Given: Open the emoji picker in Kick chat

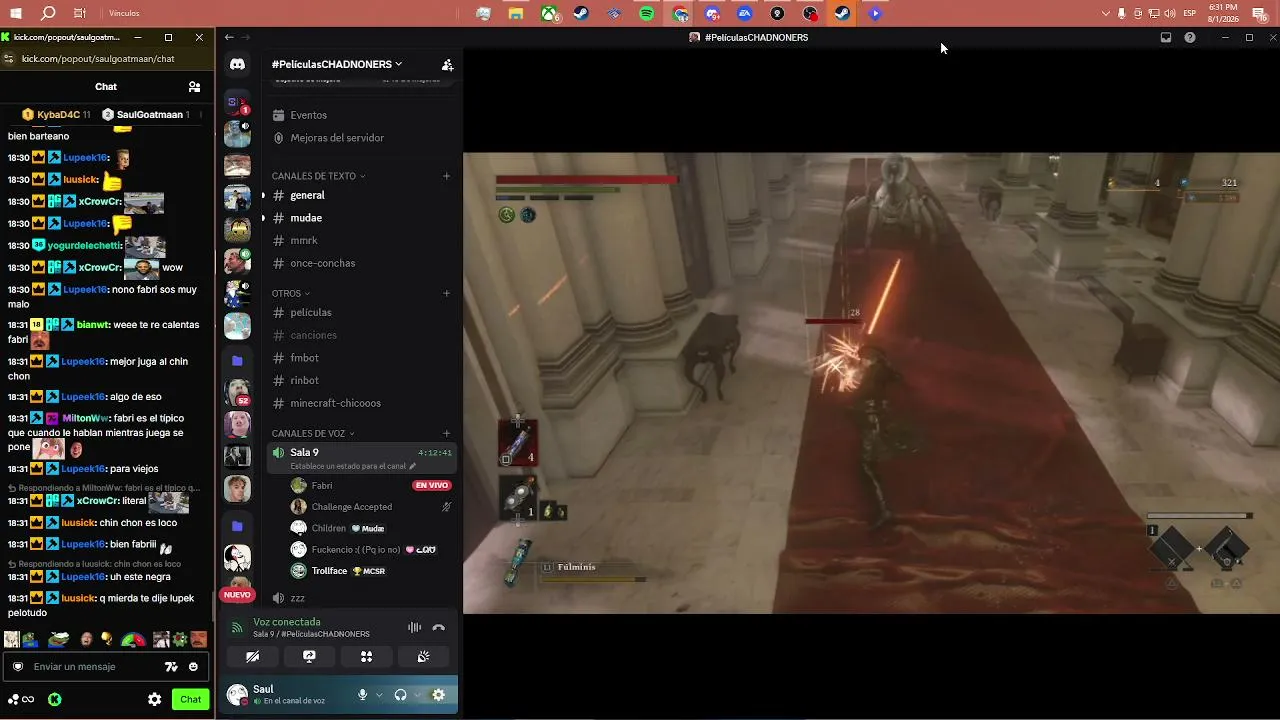Looking at the screenshot, I should point(193,667).
